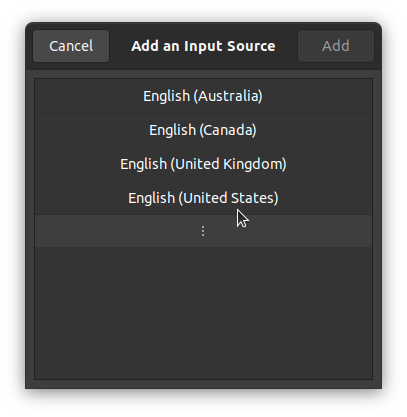Image resolution: width=407 pixels, height=417 pixels.
Task: Highlight the Canada English row
Action: pos(203,130)
